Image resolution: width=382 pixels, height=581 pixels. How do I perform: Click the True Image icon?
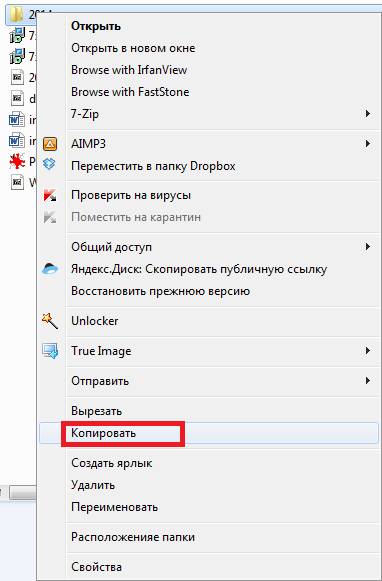coord(50,351)
